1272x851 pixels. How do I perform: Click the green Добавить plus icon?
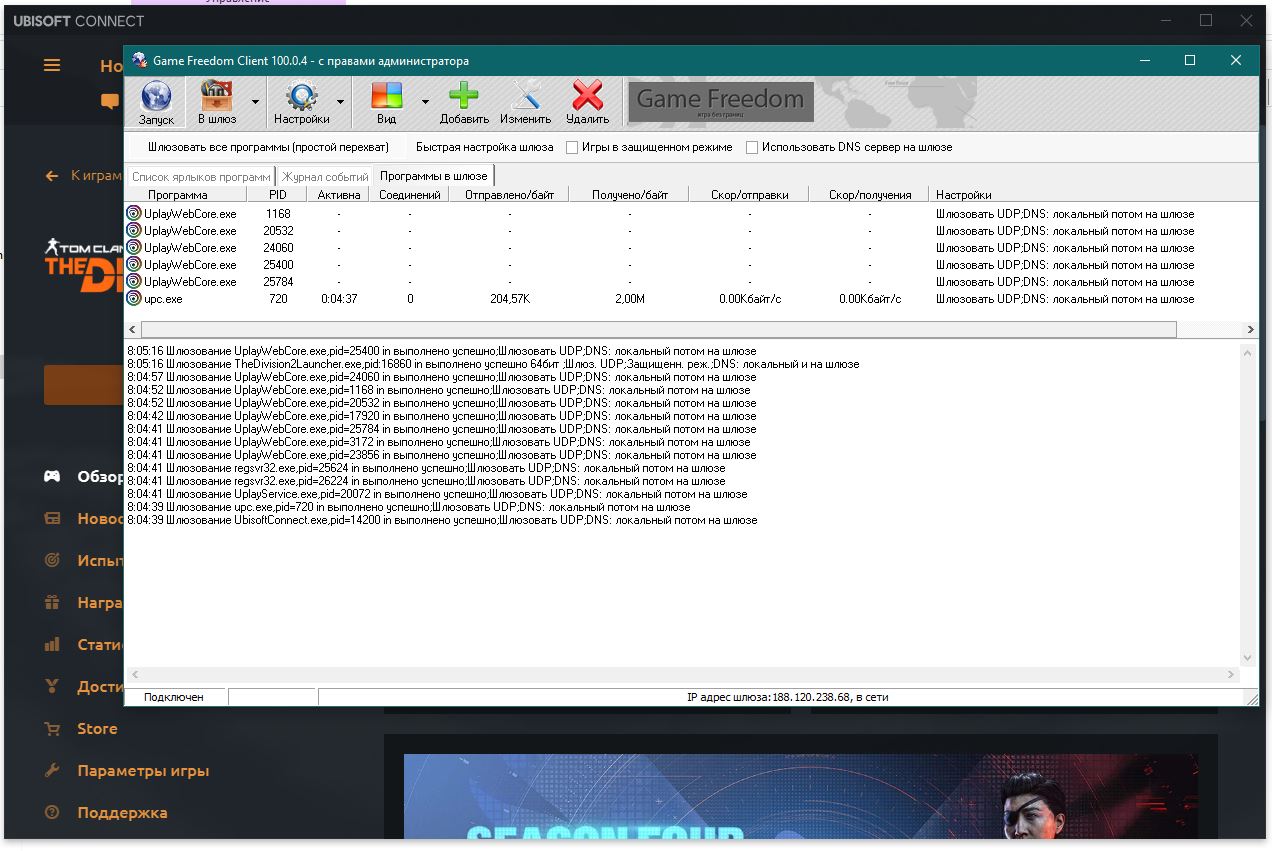(x=463, y=97)
